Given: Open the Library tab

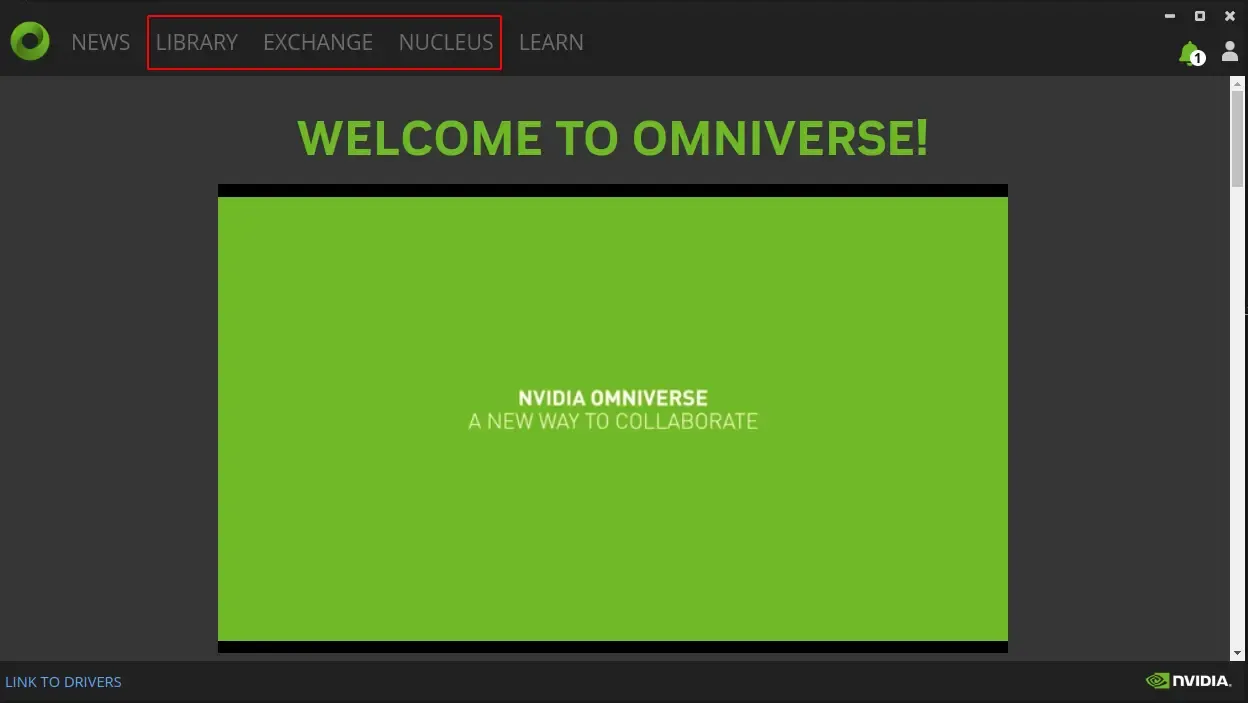Looking at the screenshot, I should coord(197,42).
